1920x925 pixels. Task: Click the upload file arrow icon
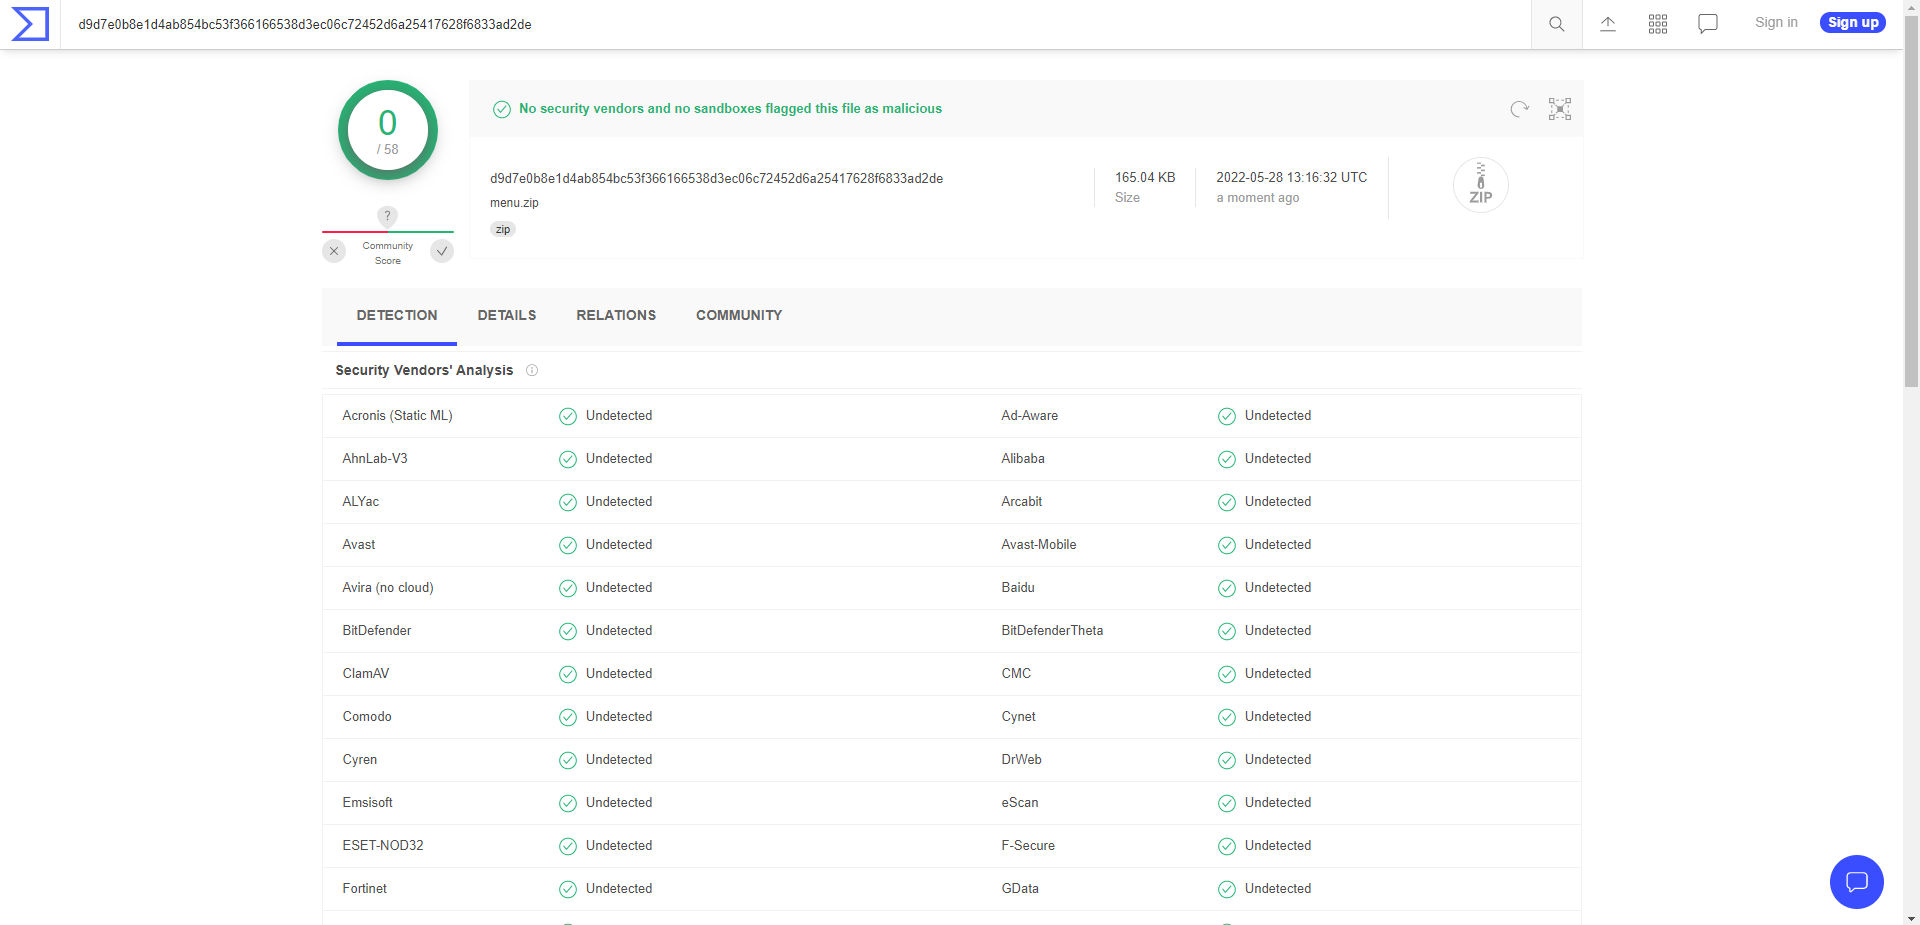pos(1608,24)
